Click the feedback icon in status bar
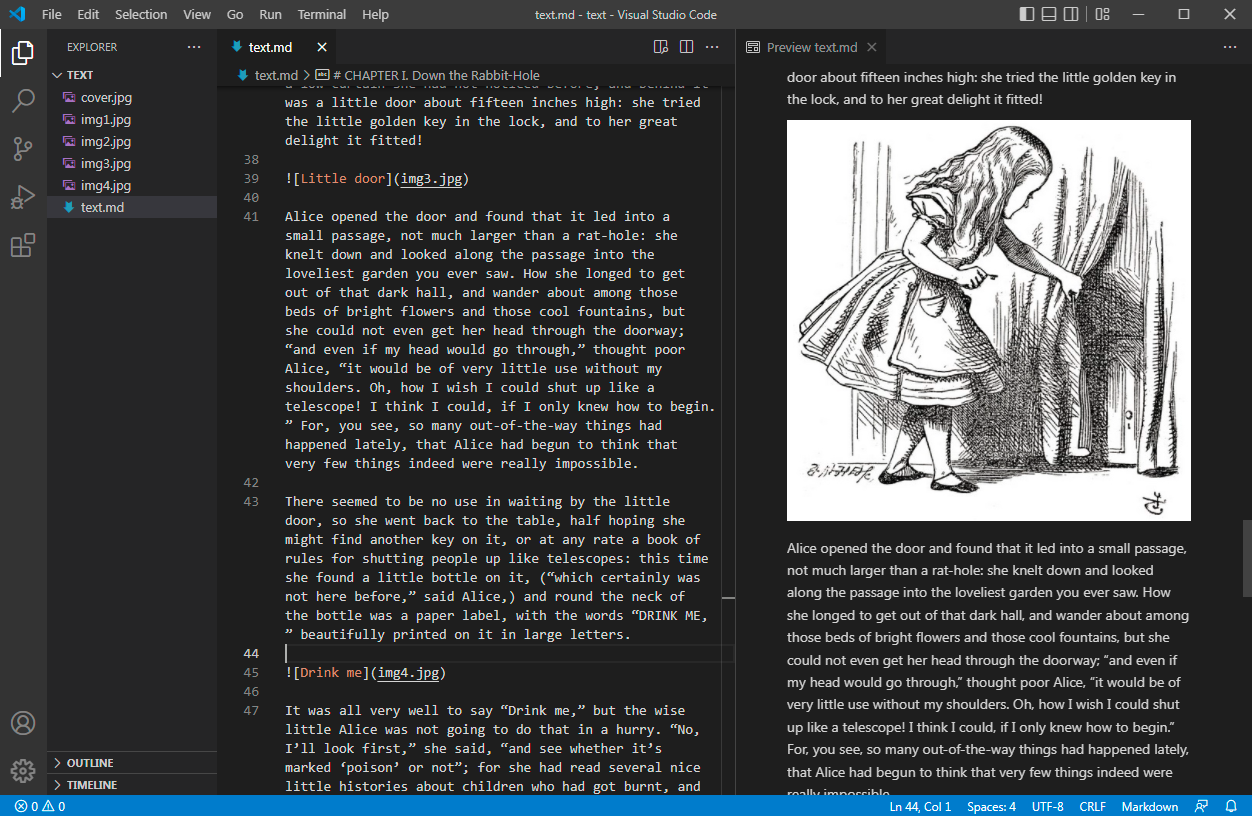Image resolution: width=1252 pixels, height=816 pixels. (x=1203, y=806)
